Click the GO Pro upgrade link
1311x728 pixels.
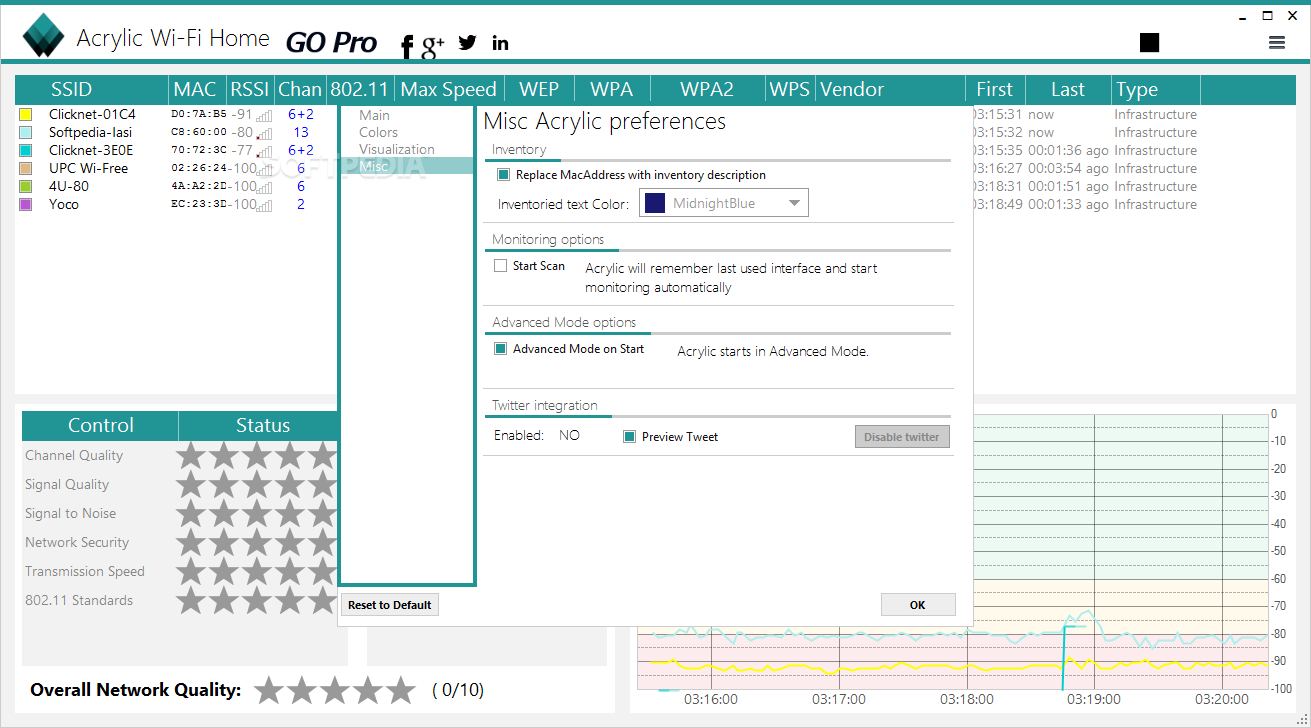tap(331, 42)
